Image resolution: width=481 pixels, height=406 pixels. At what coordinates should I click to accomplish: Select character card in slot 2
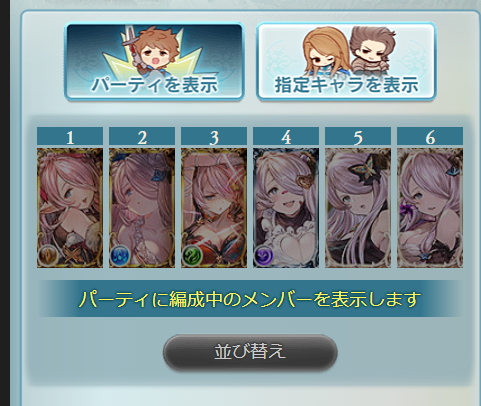pos(142,208)
